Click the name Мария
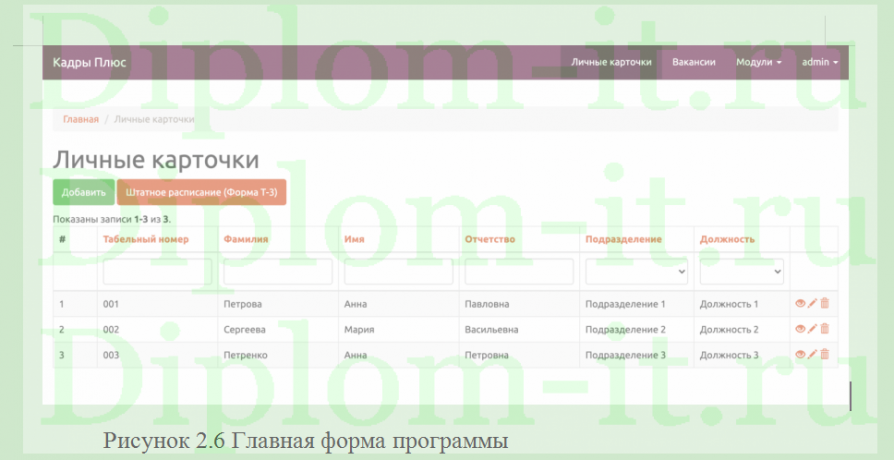Image resolution: width=894 pixels, height=460 pixels. tap(359, 329)
